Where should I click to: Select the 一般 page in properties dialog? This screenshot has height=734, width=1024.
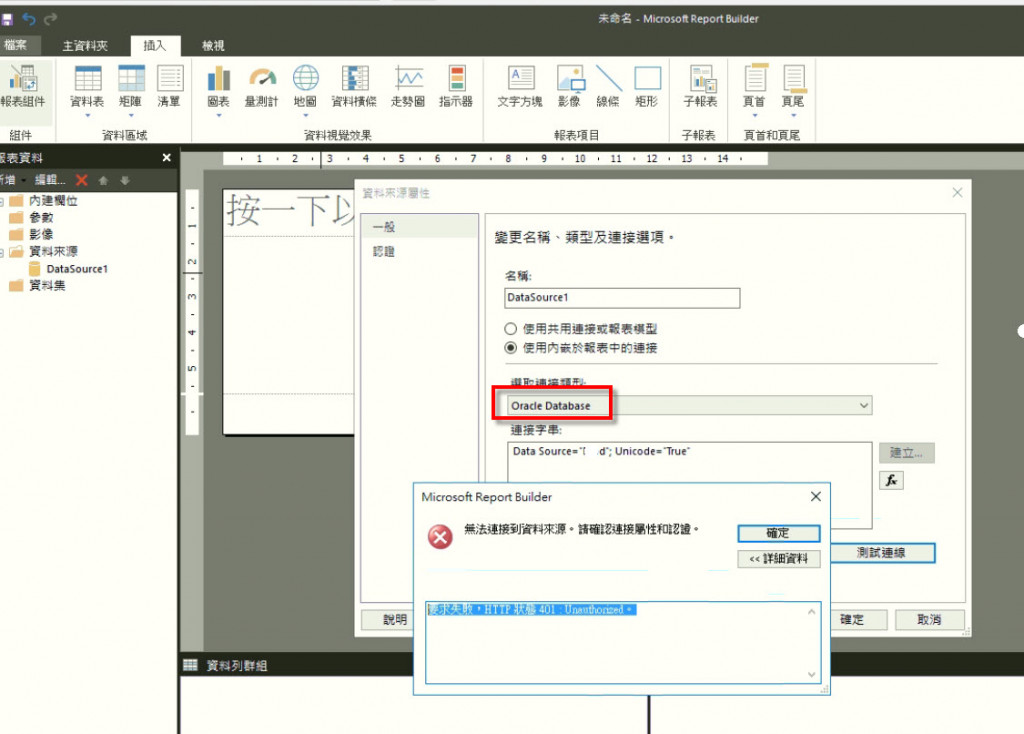pyautogui.click(x=419, y=227)
